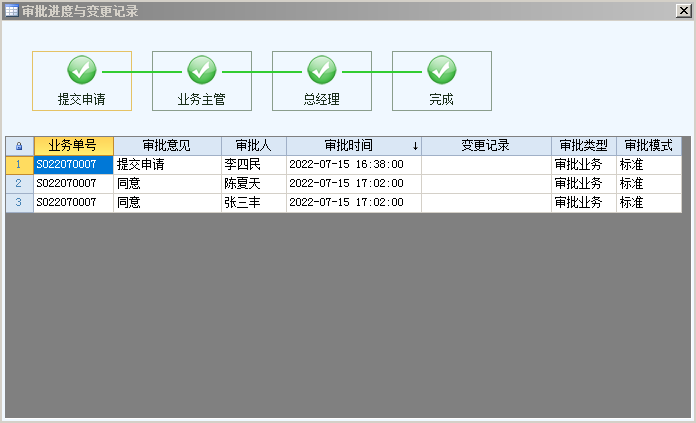The height and width of the screenshot is (423, 696).
Task: Sort by the 业务单号 column header
Action: [73, 146]
